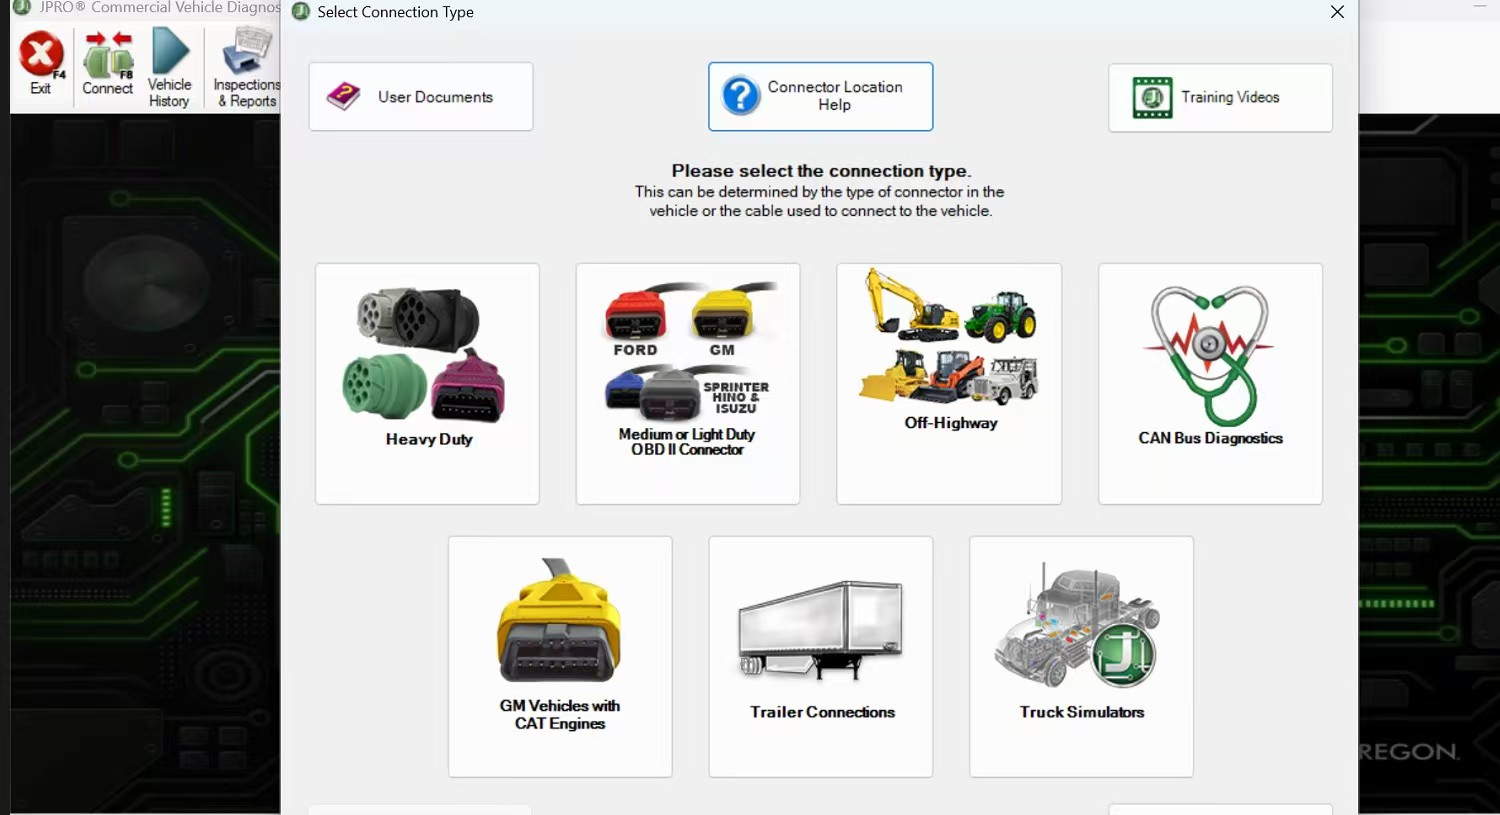The height and width of the screenshot is (815, 1500).
Task: Choose the Truck Simulators option
Action: [1081, 656]
